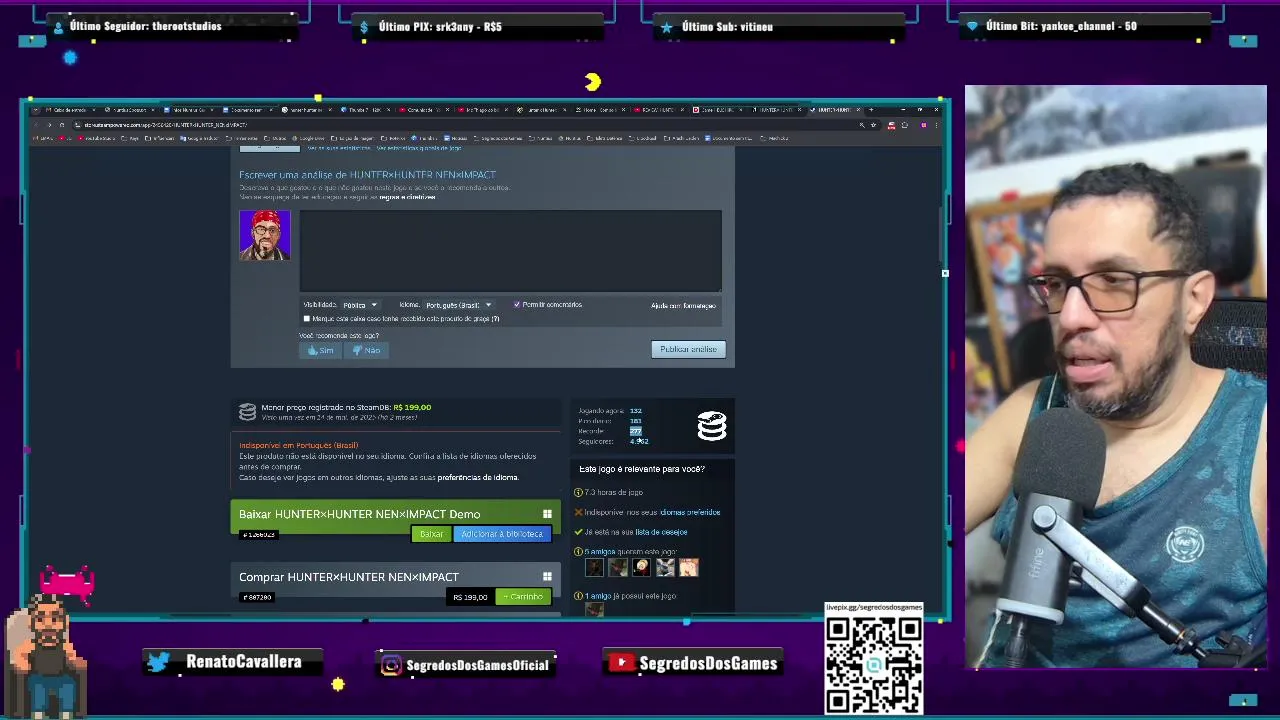Click the thumbs-up Sim recommendation button
Image resolution: width=1280 pixels, height=720 pixels.
click(x=320, y=350)
